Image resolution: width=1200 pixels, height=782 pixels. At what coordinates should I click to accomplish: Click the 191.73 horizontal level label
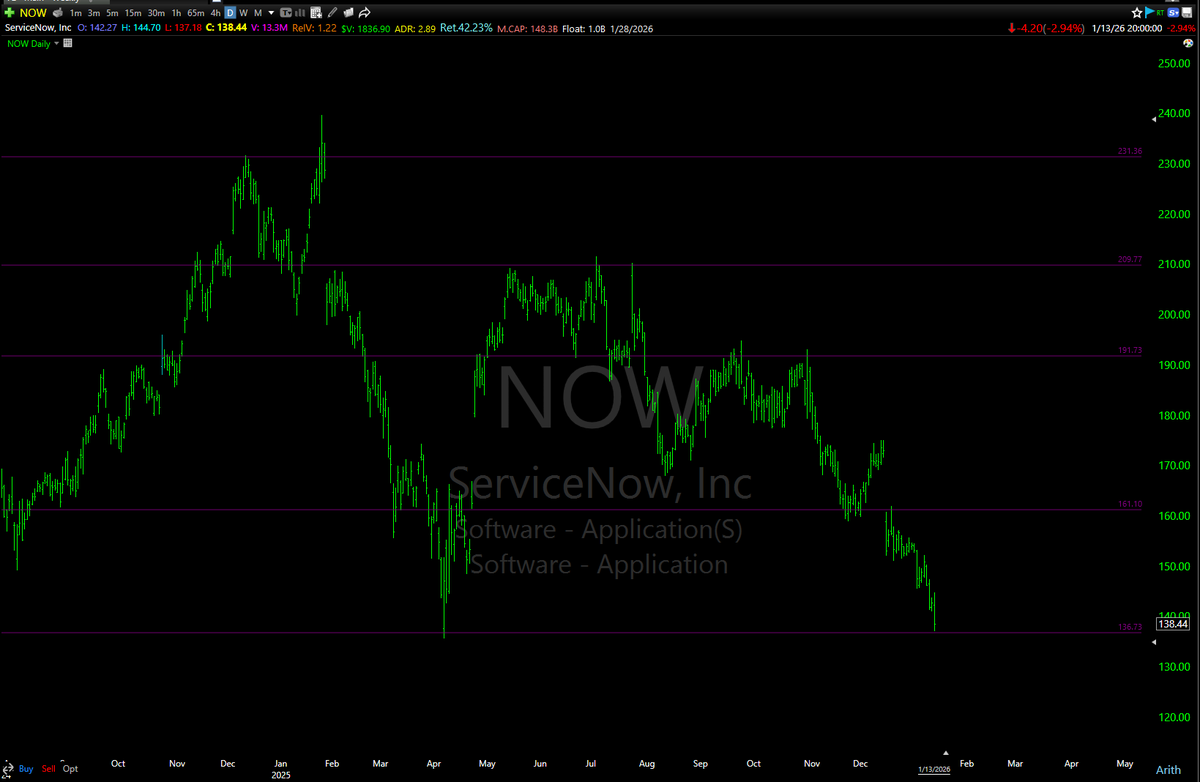click(x=1130, y=351)
